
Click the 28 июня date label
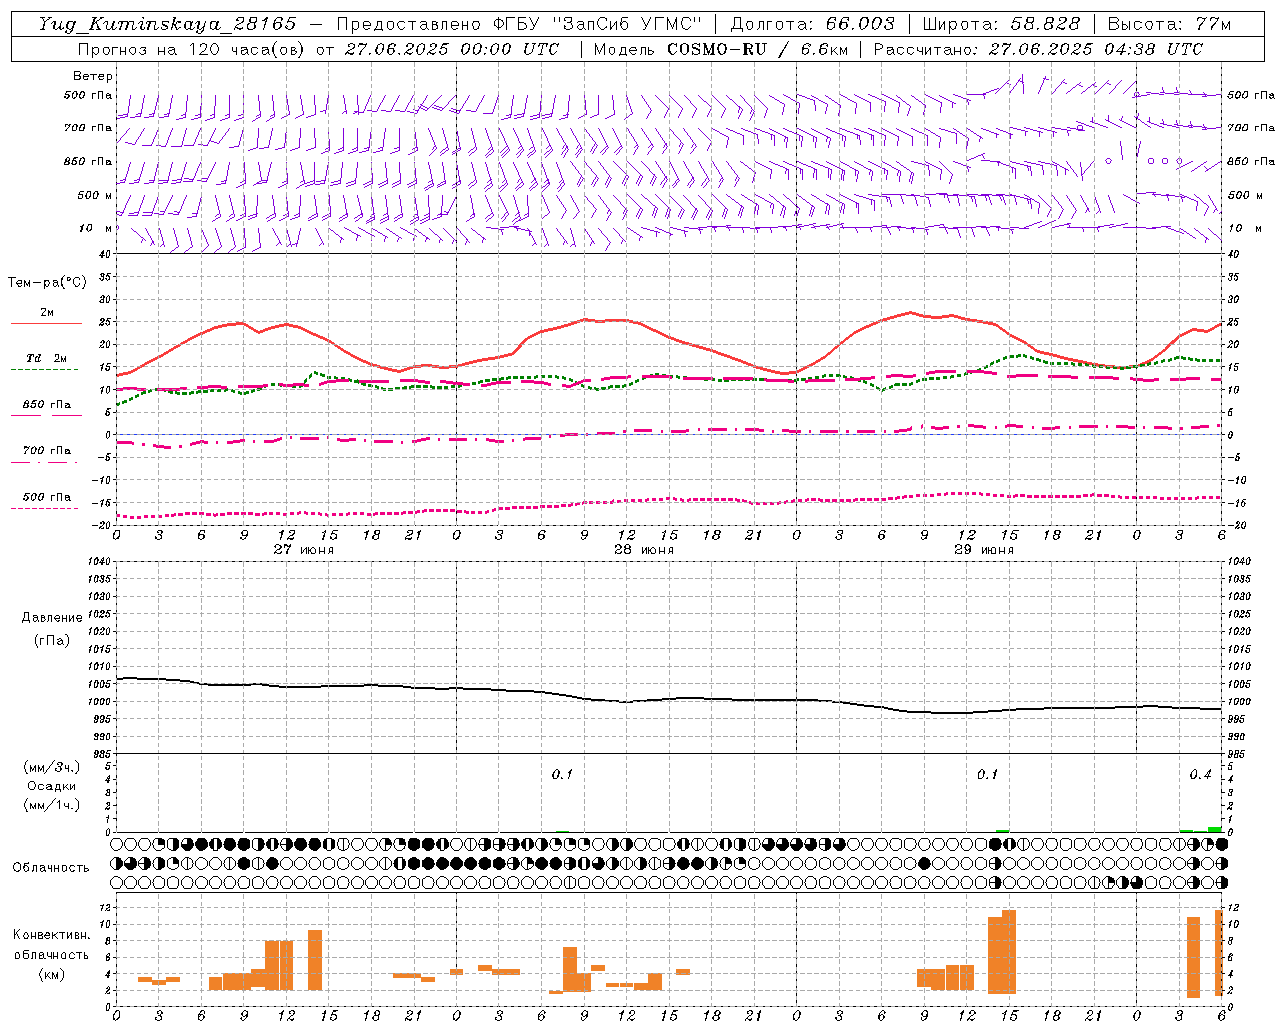(x=644, y=549)
